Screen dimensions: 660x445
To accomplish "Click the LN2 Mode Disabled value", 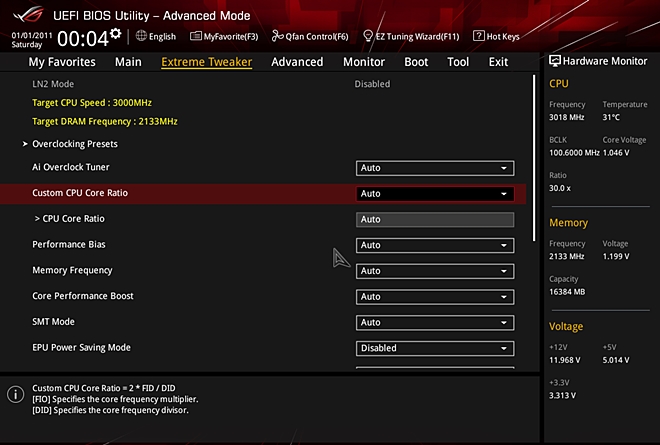I will [x=372, y=84].
